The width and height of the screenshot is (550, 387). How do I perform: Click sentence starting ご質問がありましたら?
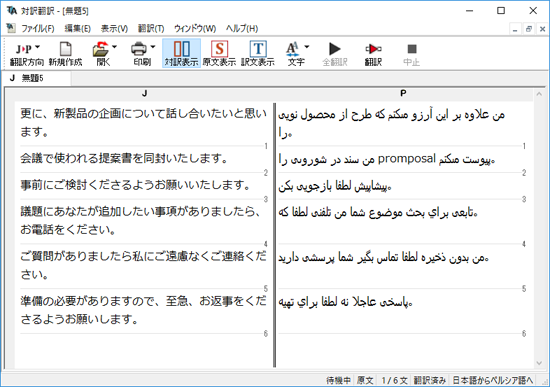pos(143,265)
